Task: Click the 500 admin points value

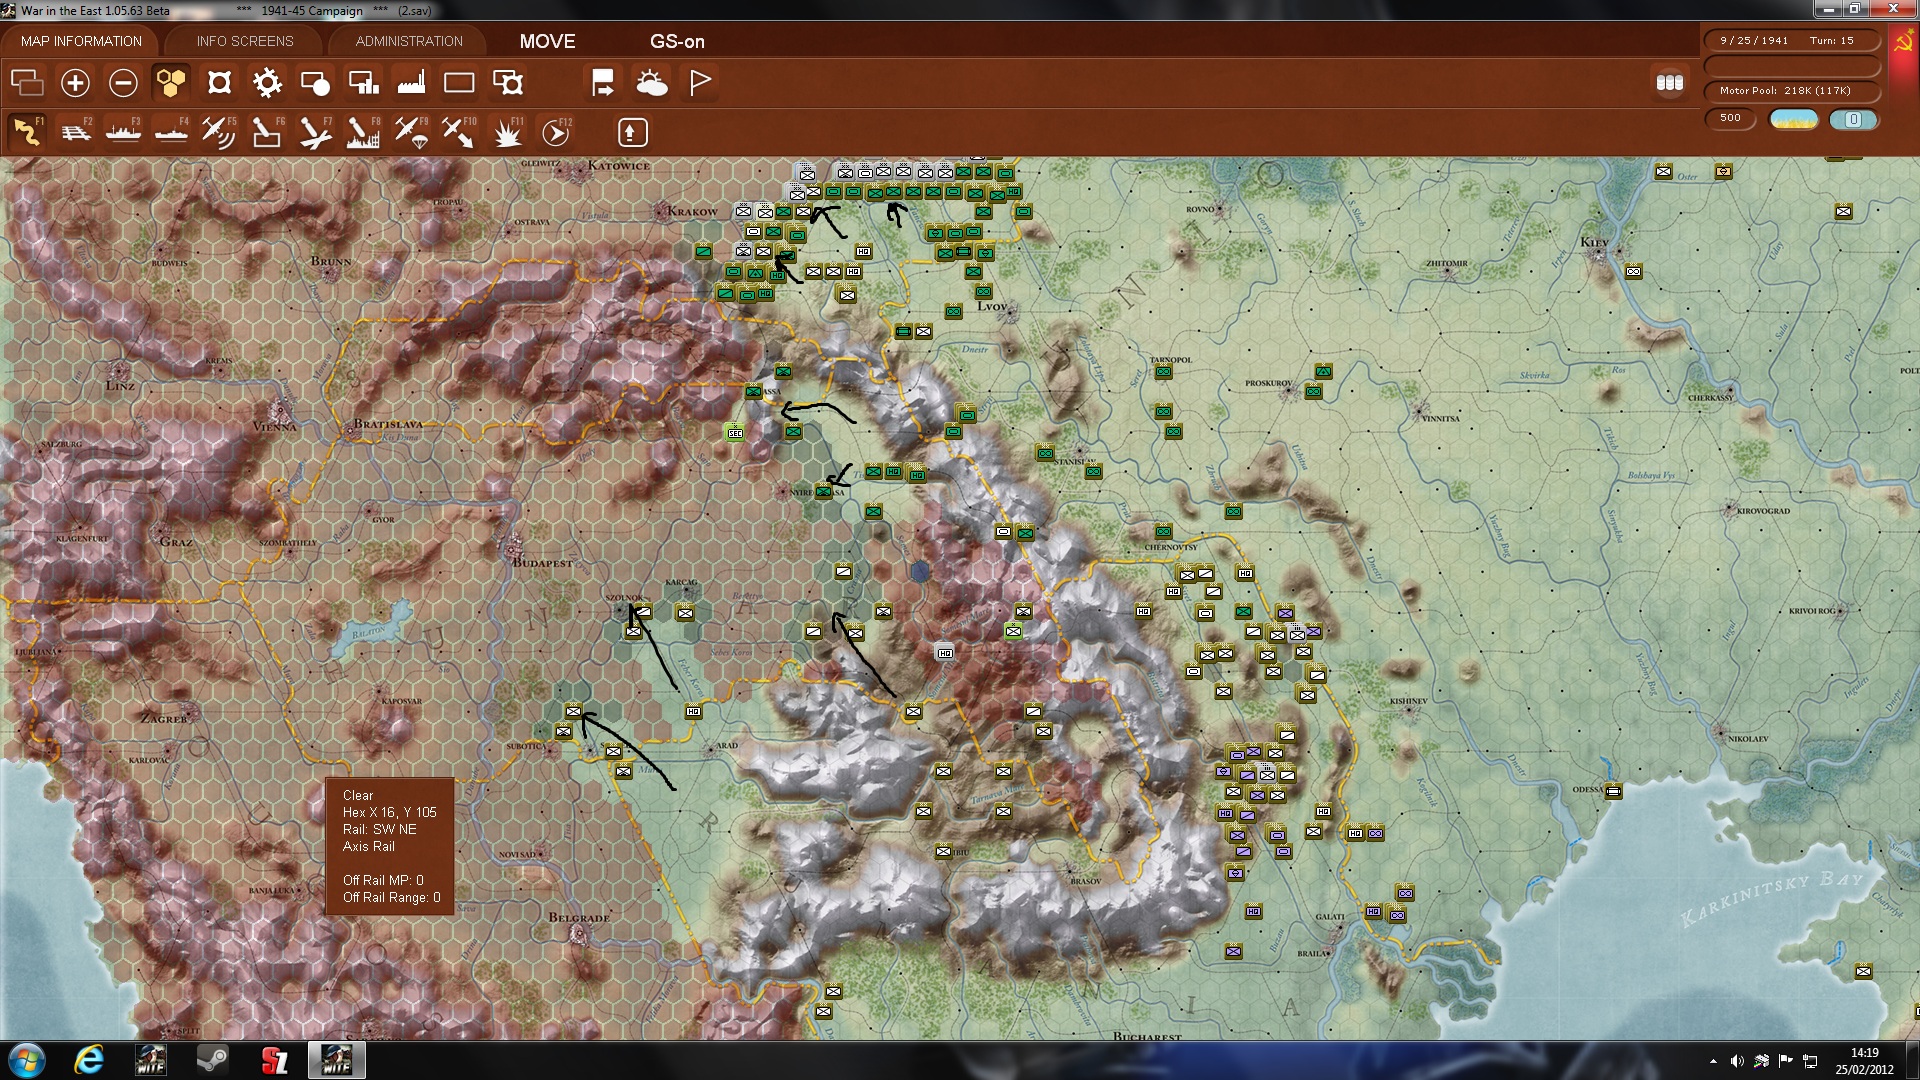Action: pos(1730,118)
